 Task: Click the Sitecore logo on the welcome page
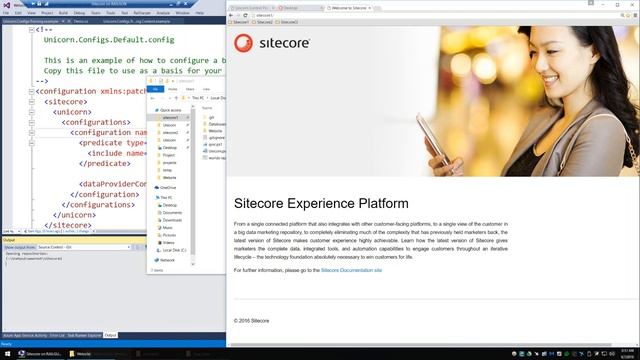pos(272,43)
